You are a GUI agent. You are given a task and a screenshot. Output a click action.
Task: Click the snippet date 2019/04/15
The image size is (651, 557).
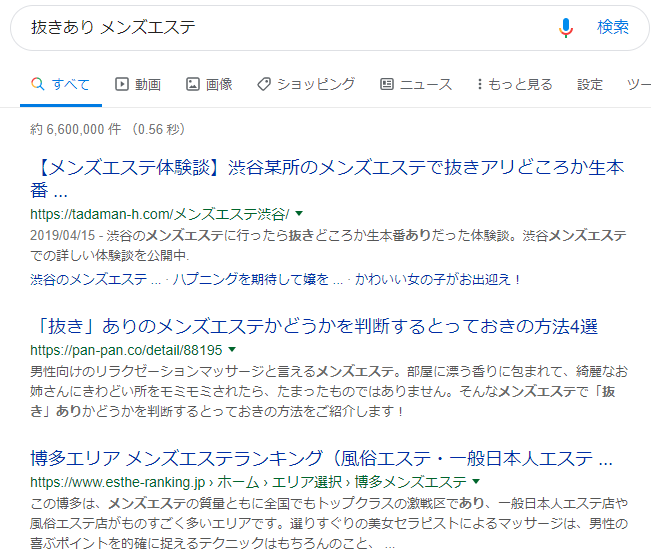(63, 235)
